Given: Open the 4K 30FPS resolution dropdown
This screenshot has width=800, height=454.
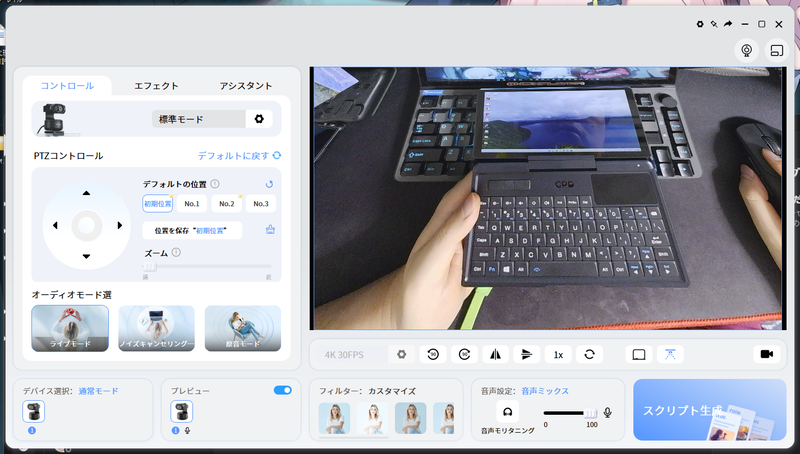Looking at the screenshot, I should [x=354, y=354].
